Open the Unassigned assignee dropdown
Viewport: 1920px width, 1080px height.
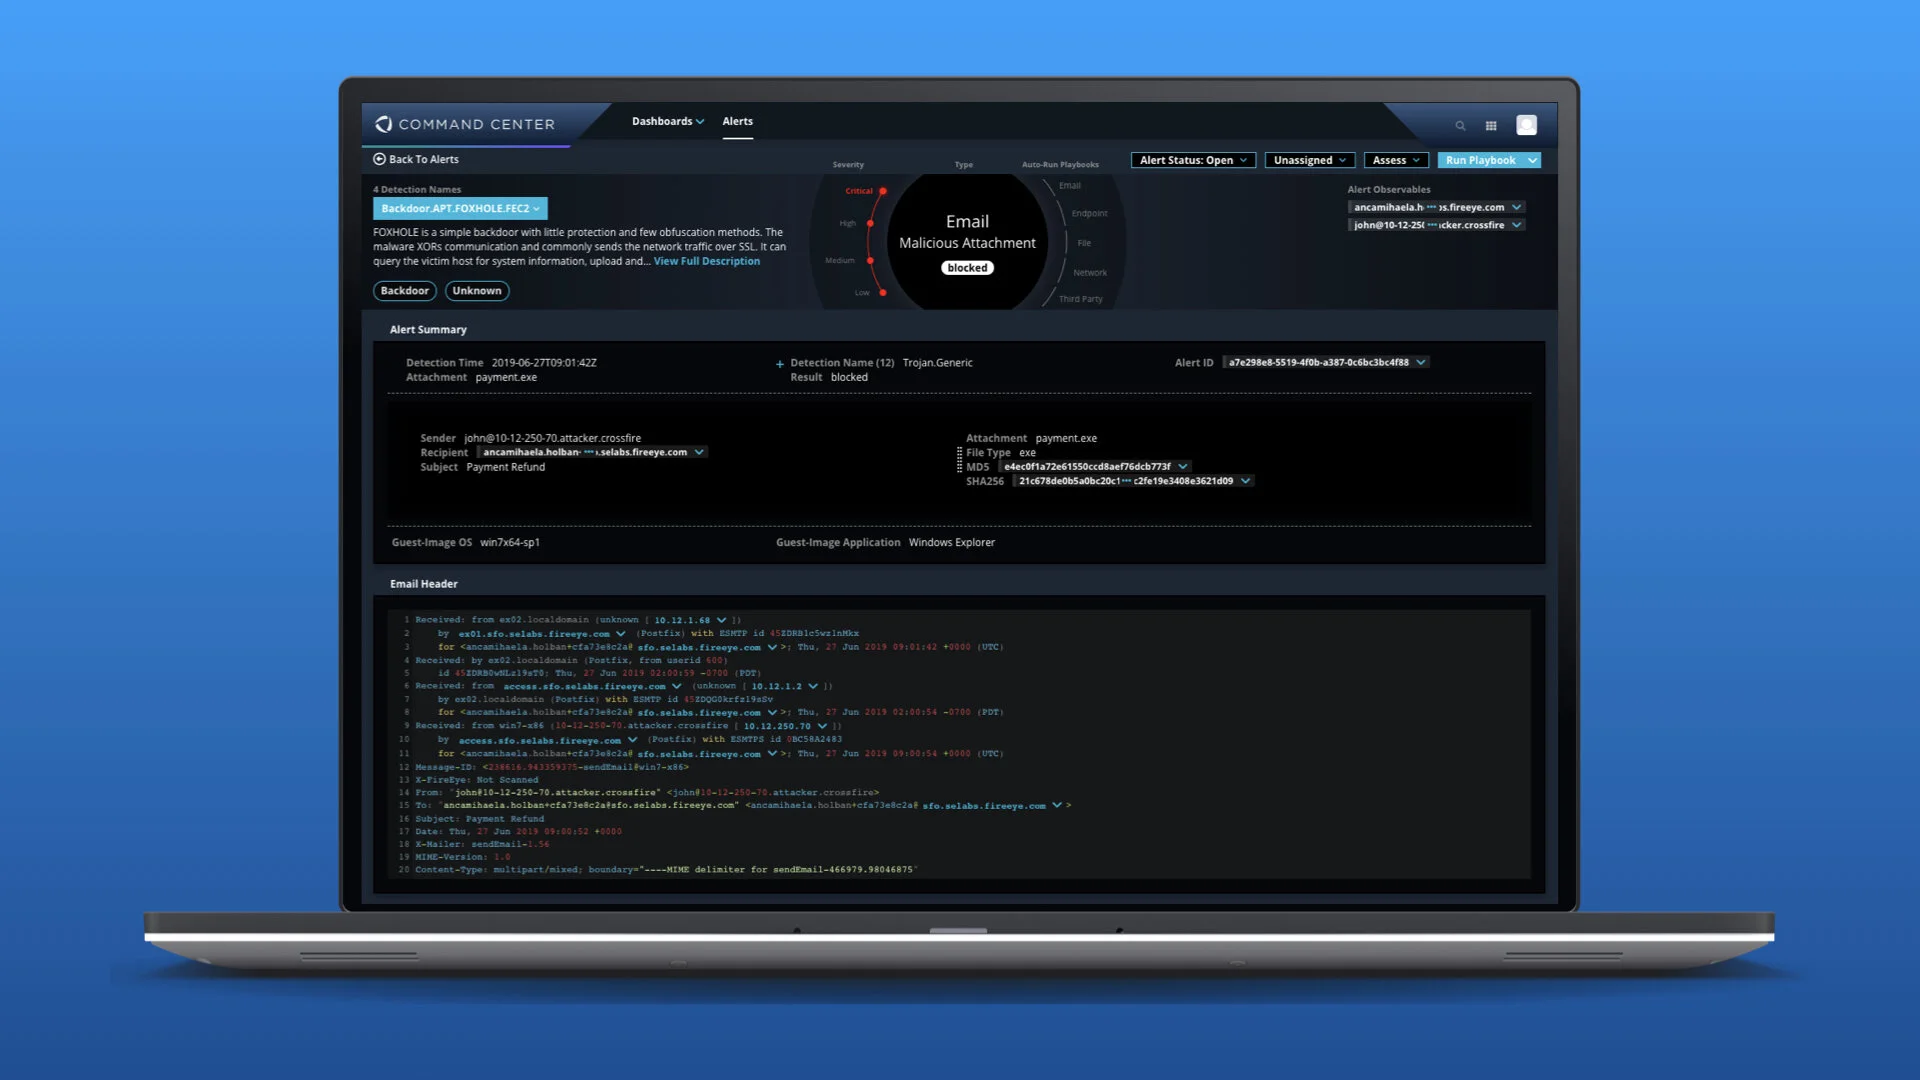click(x=1309, y=160)
